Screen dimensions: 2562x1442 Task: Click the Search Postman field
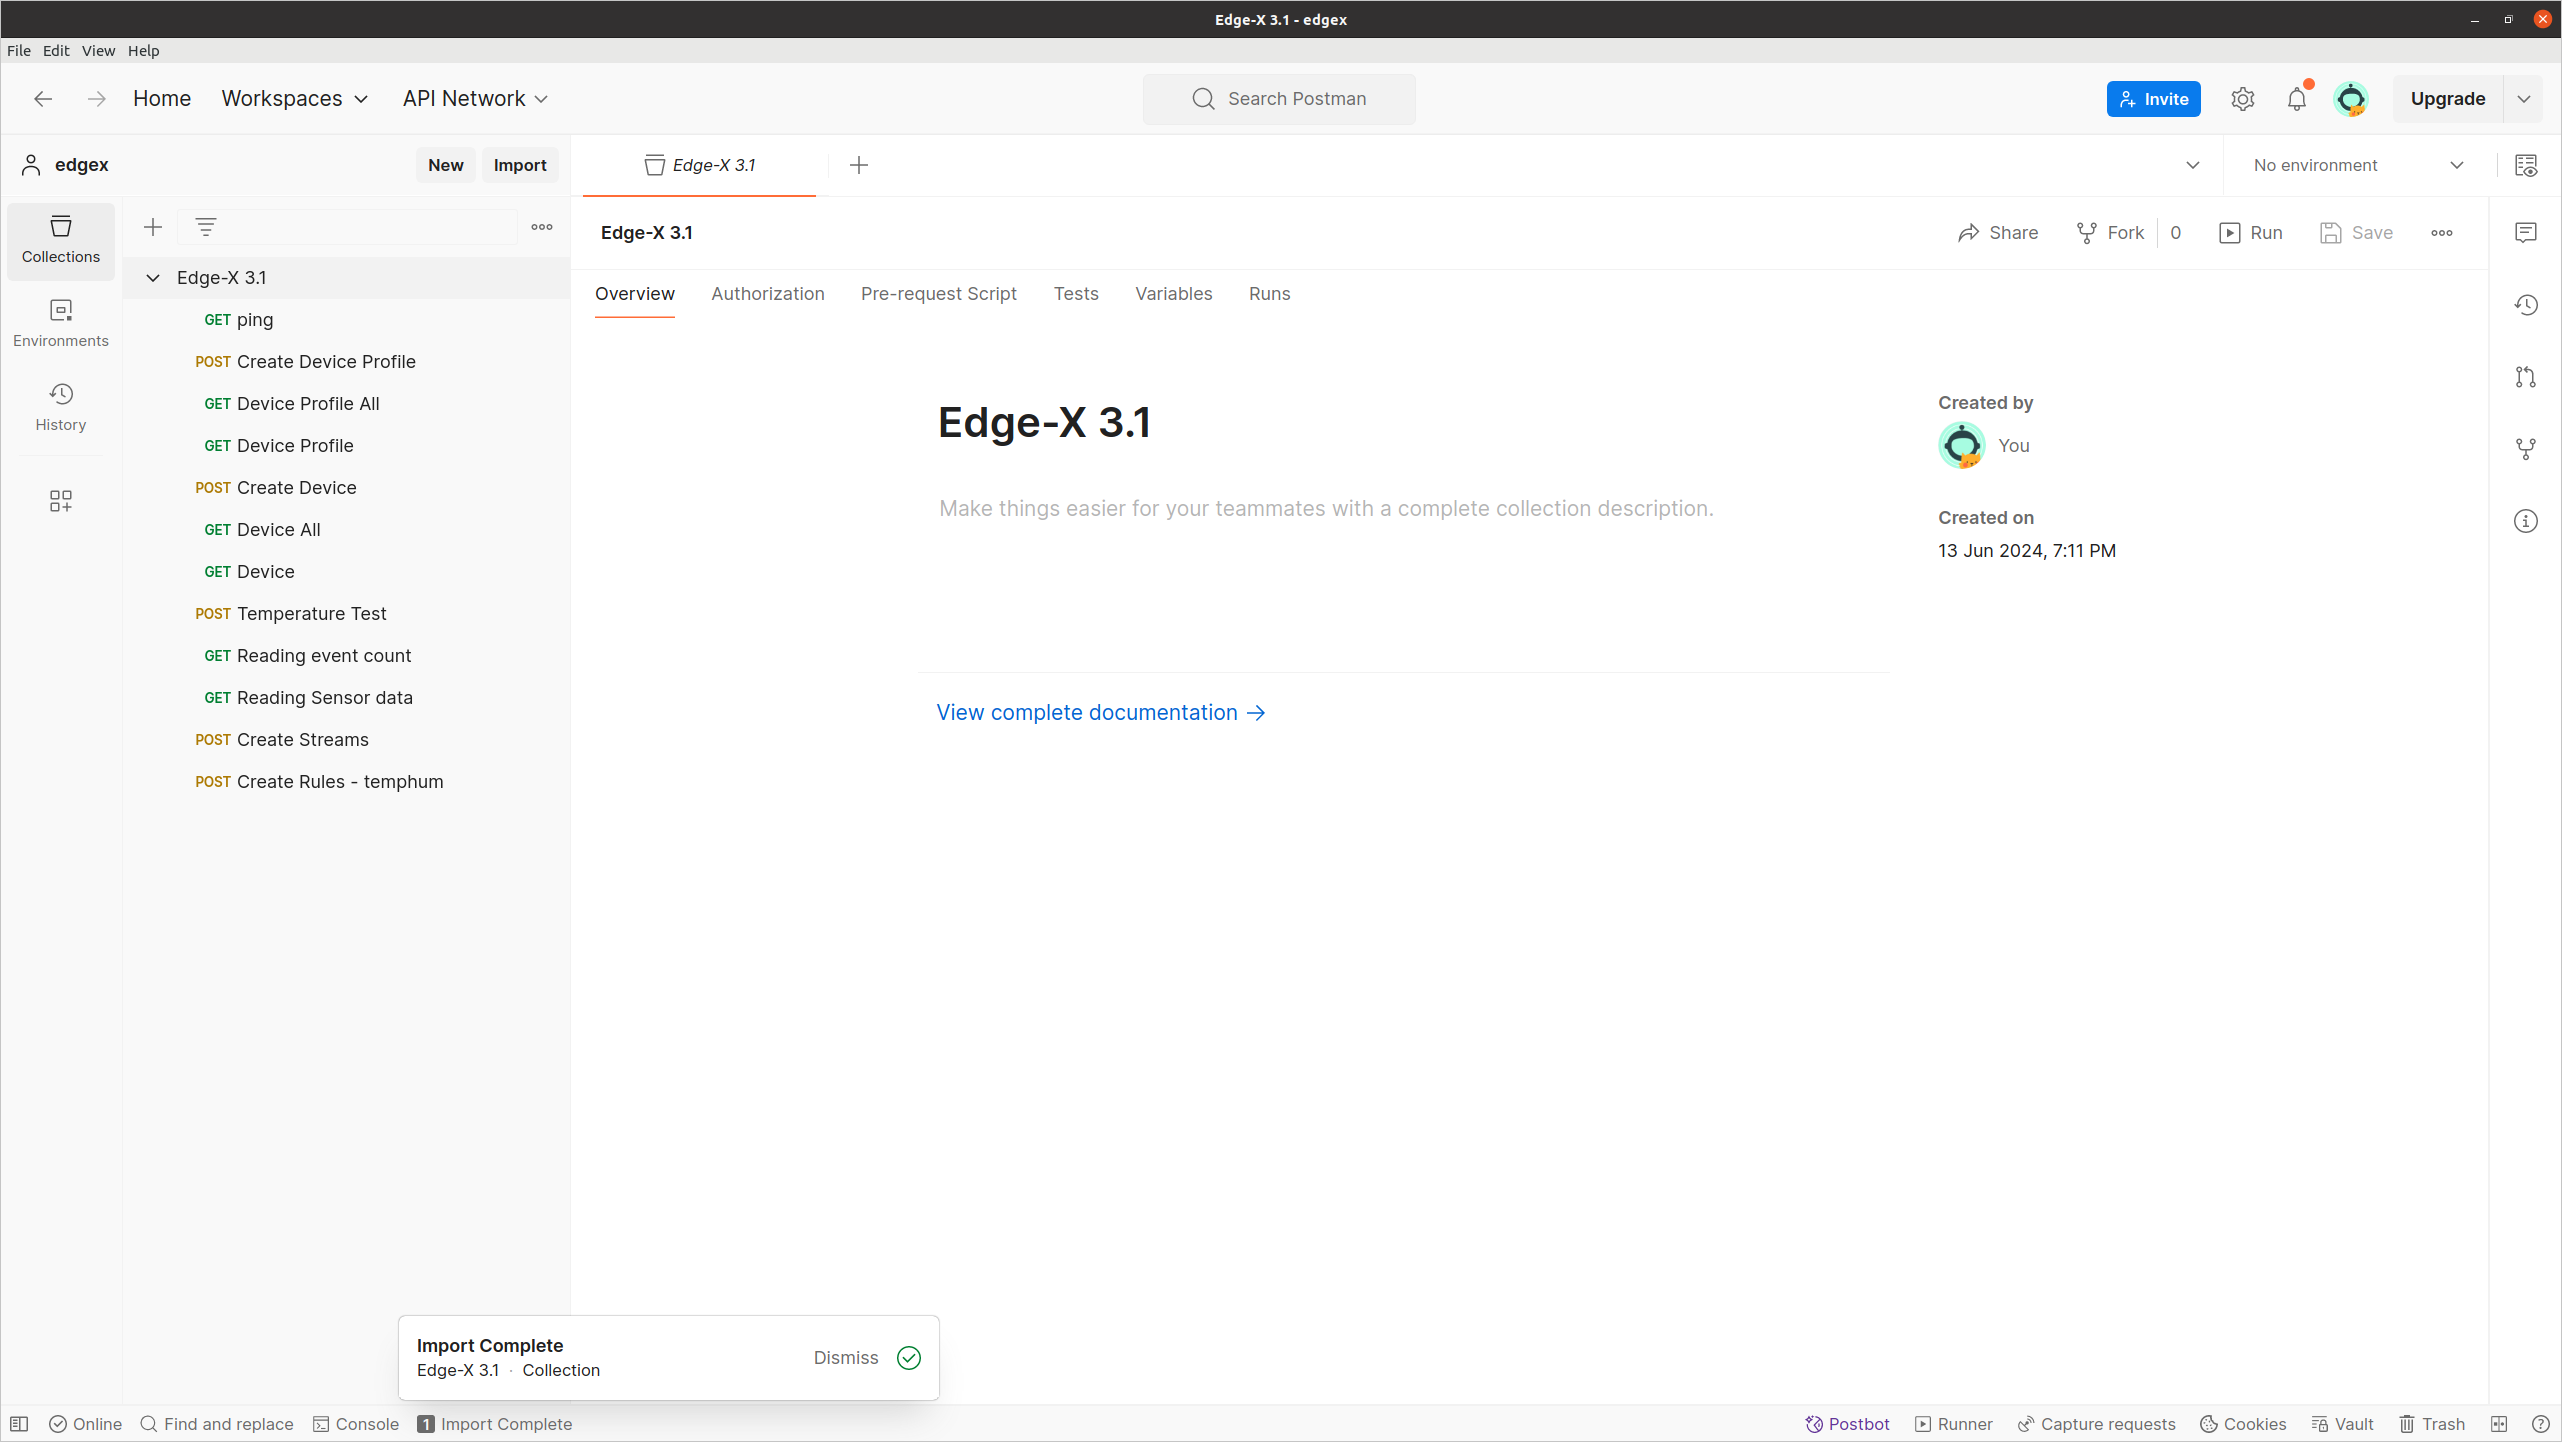[1279, 99]
